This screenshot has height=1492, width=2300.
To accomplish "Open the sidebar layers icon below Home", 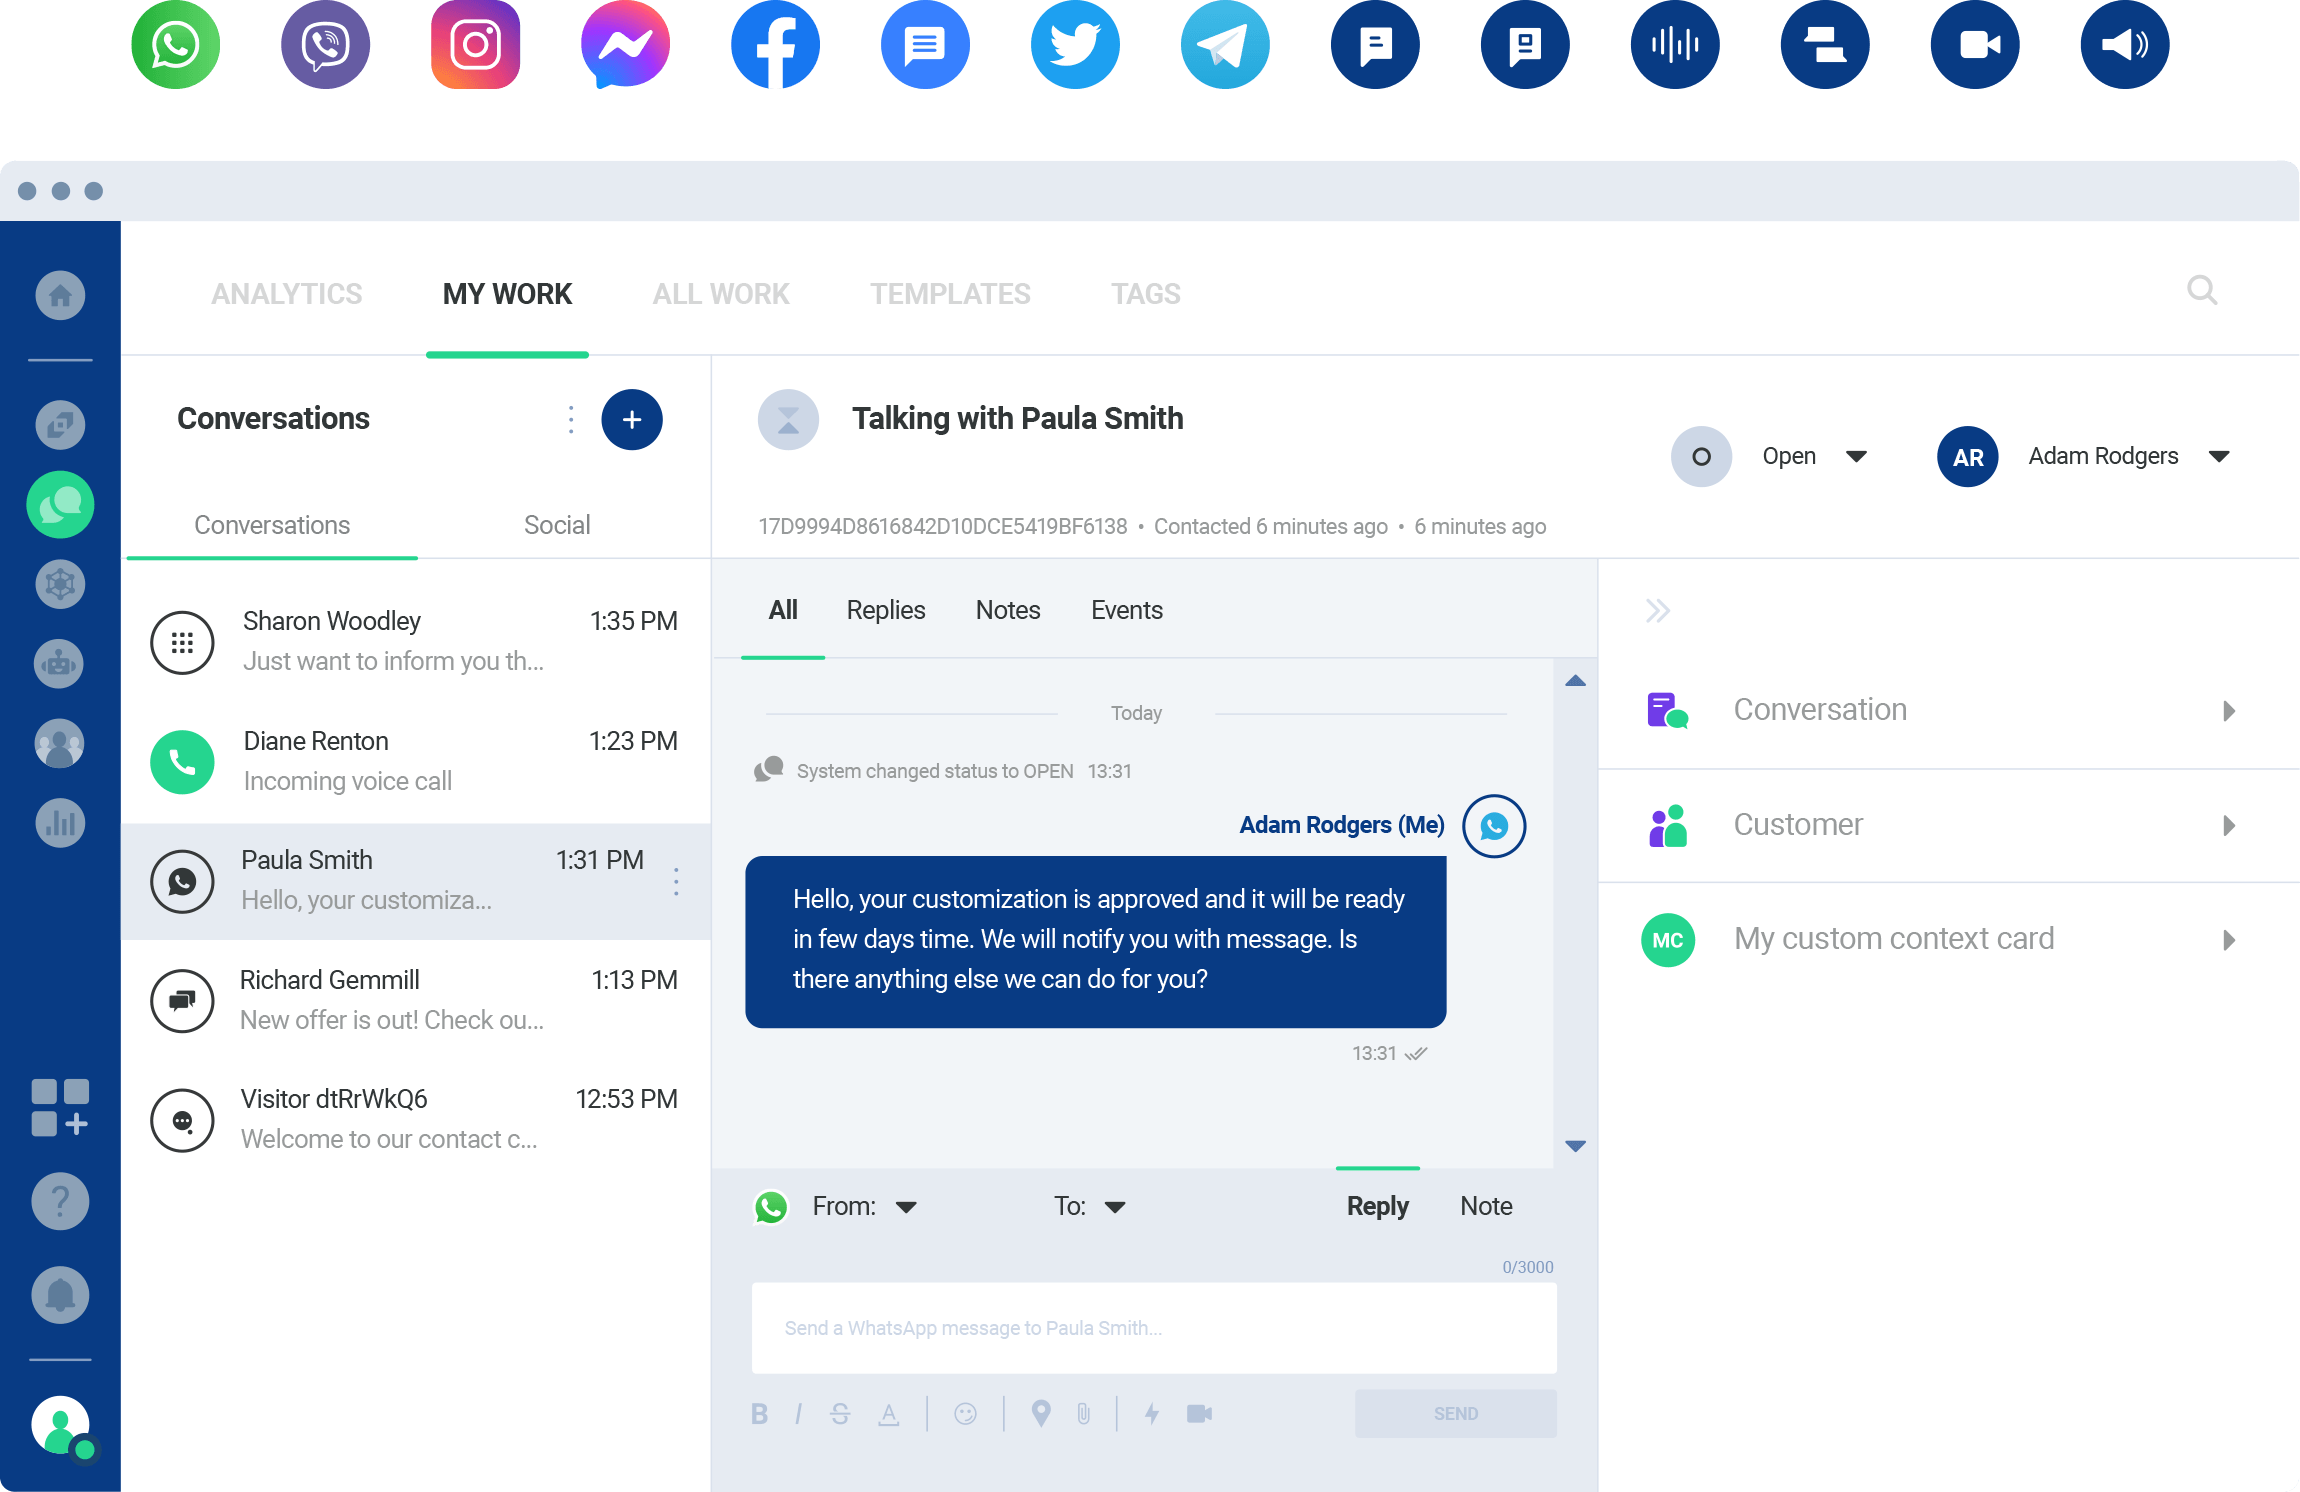I will pos(60,425).
